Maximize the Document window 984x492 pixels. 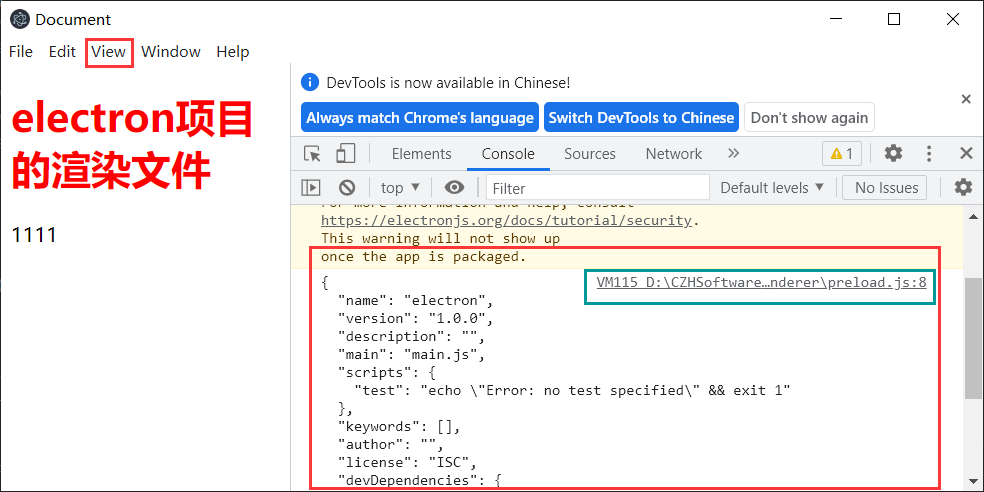point(894,19)
